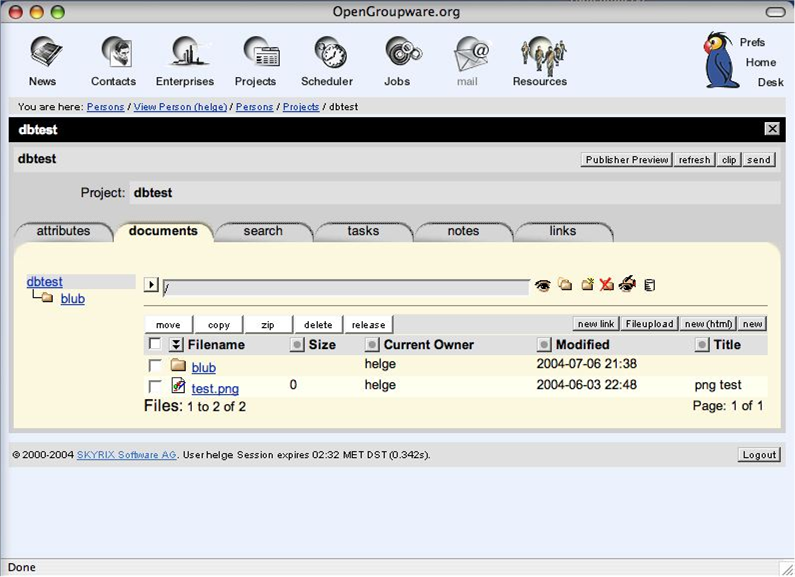This screenshot has height=577, width=795.
Task: Click the sort button beside Modified header
Action: point(544,344)
